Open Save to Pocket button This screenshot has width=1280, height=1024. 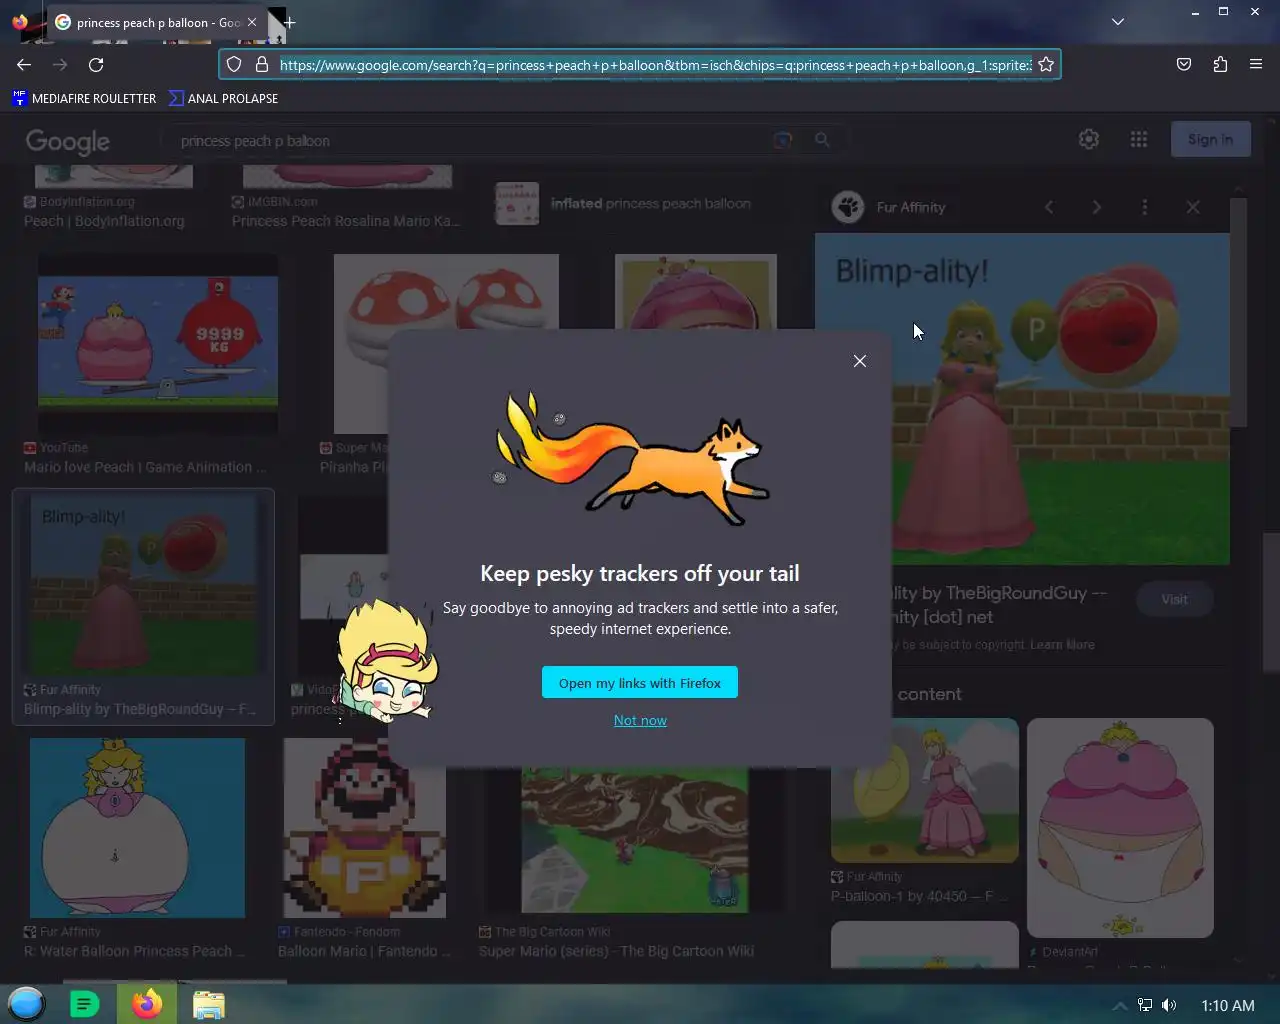1184,64
